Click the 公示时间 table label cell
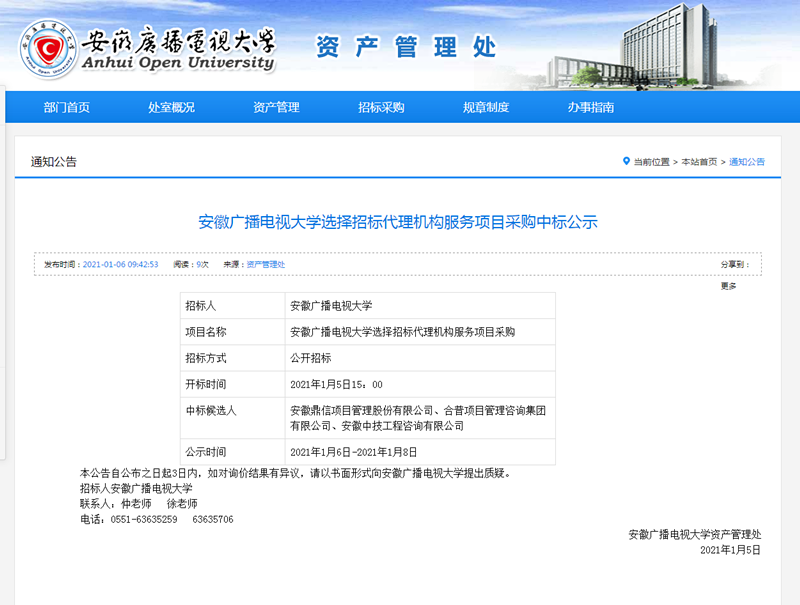Image resolution: width=800 pixels, height=605 pixels. pos(233,452)
